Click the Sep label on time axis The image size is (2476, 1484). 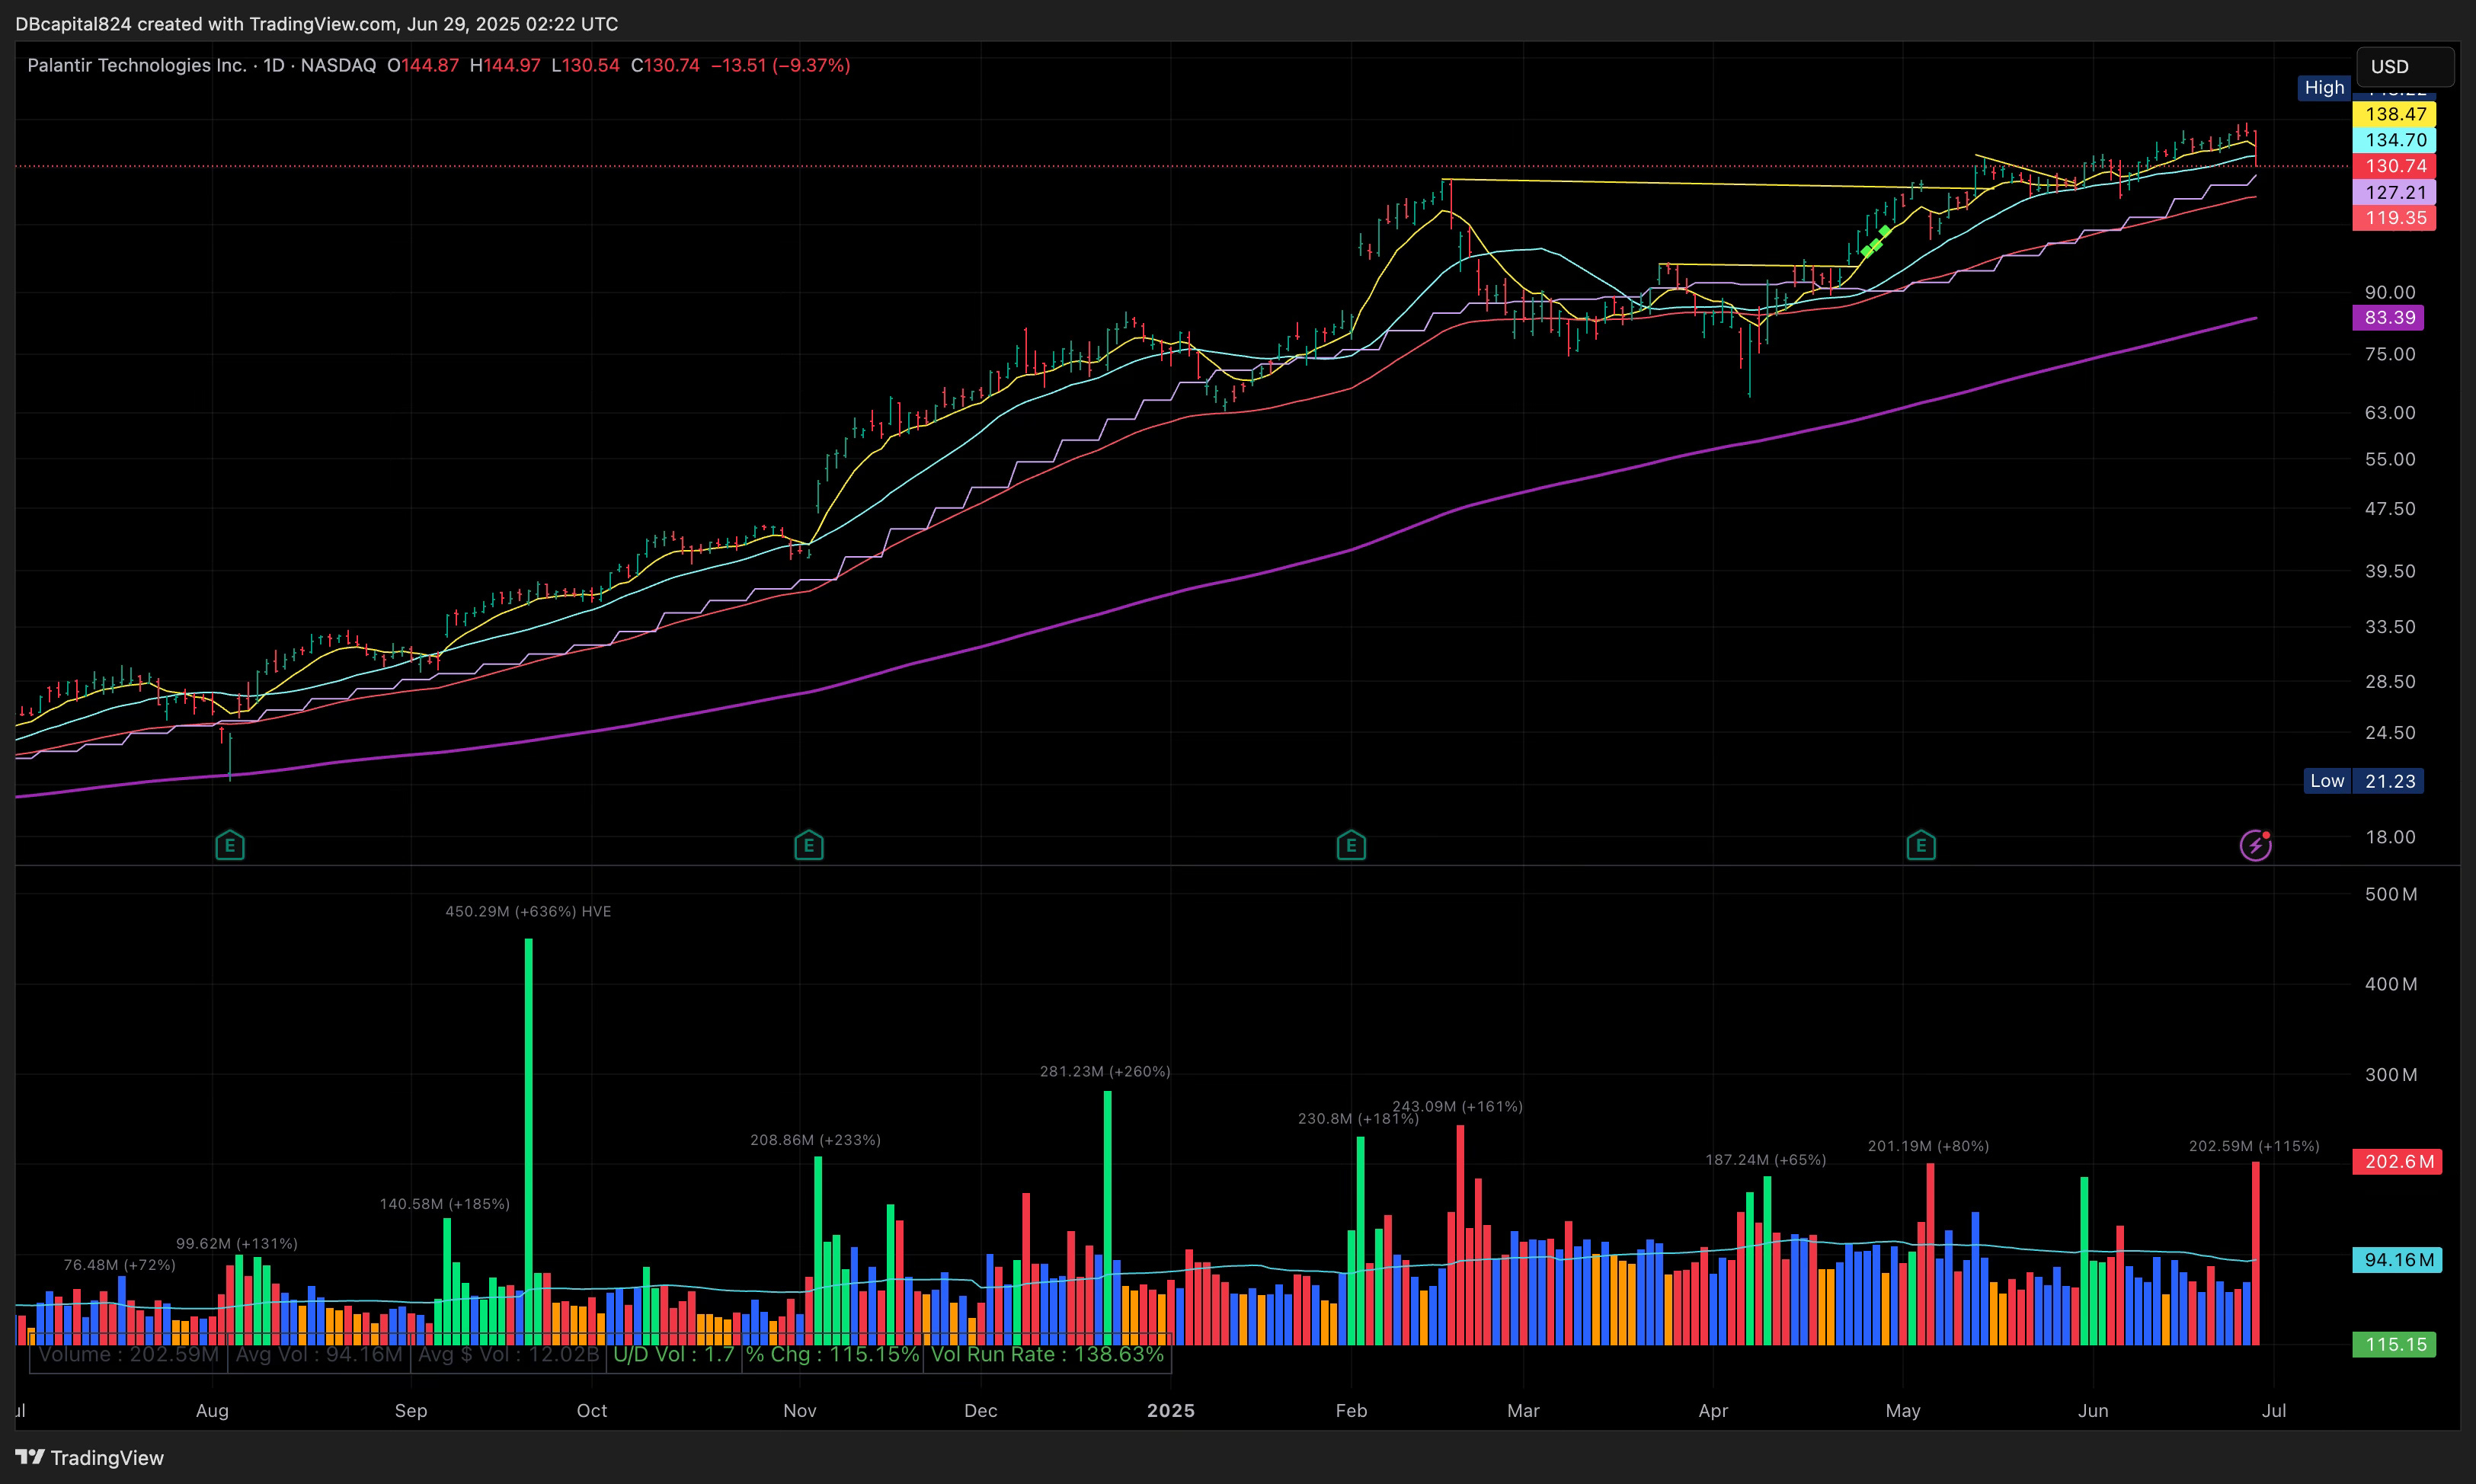411,1411
